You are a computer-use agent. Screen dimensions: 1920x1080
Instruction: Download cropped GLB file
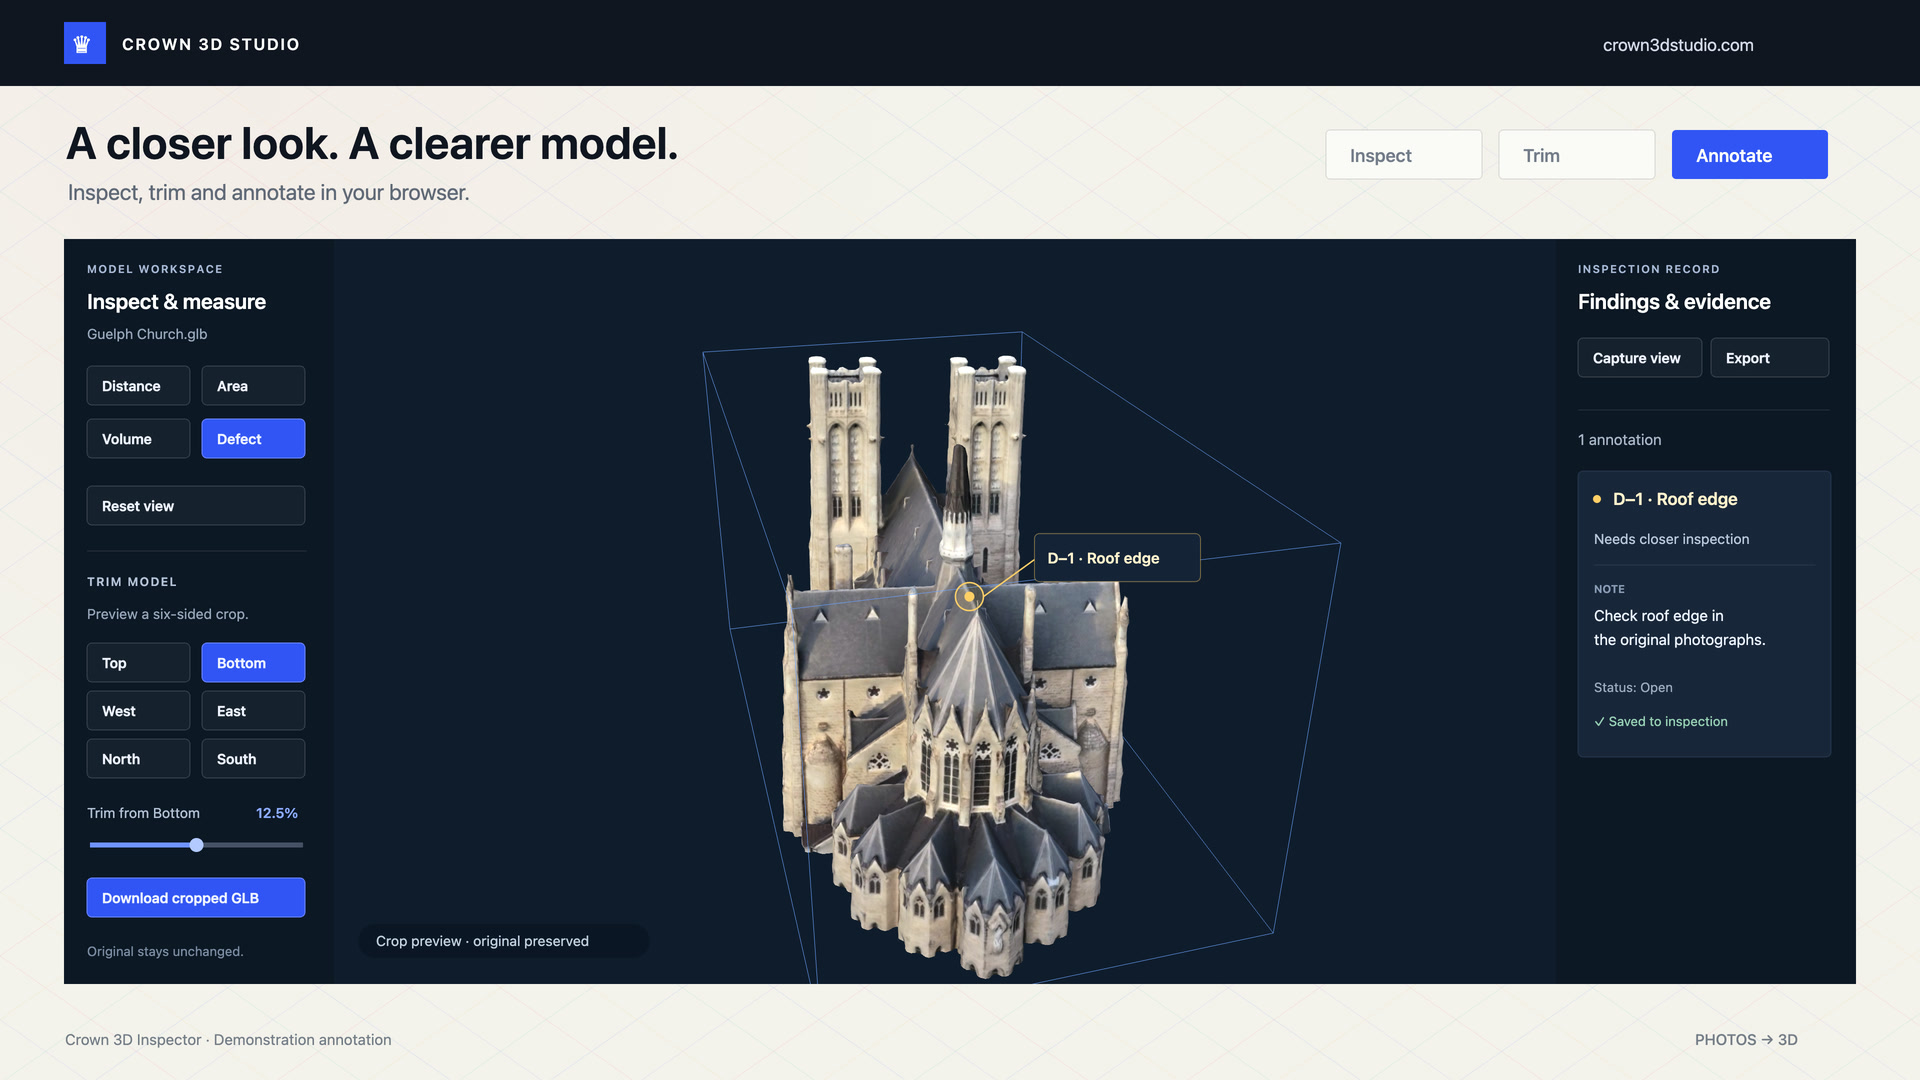click(x=196, y=898)
